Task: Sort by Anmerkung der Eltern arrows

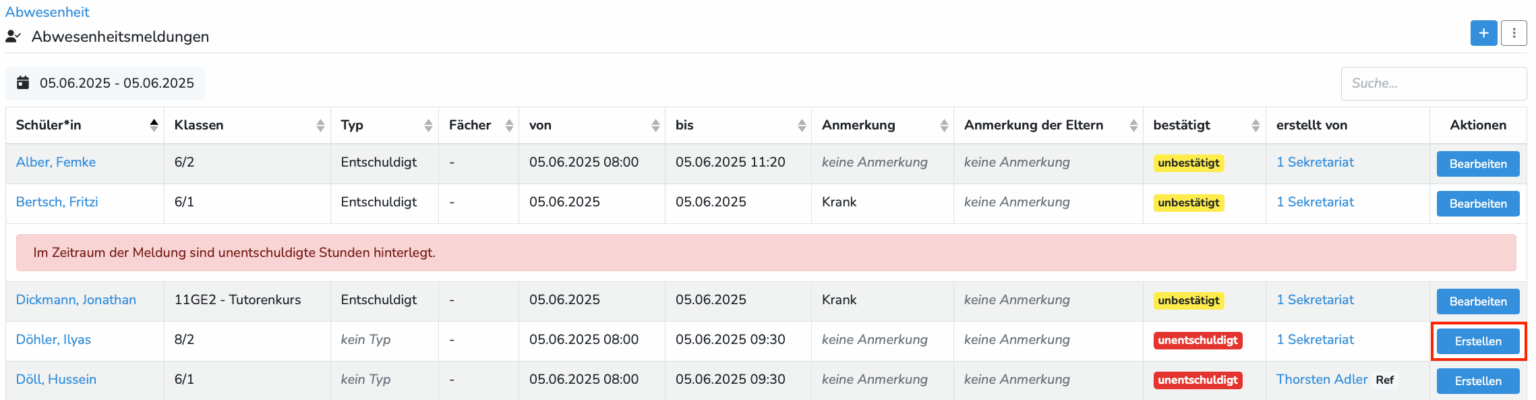Action: (1133, 125)
